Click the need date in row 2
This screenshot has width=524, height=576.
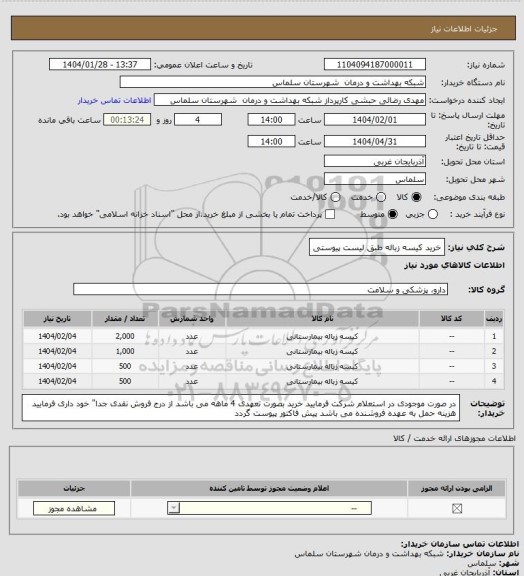(x=57, y=351)
